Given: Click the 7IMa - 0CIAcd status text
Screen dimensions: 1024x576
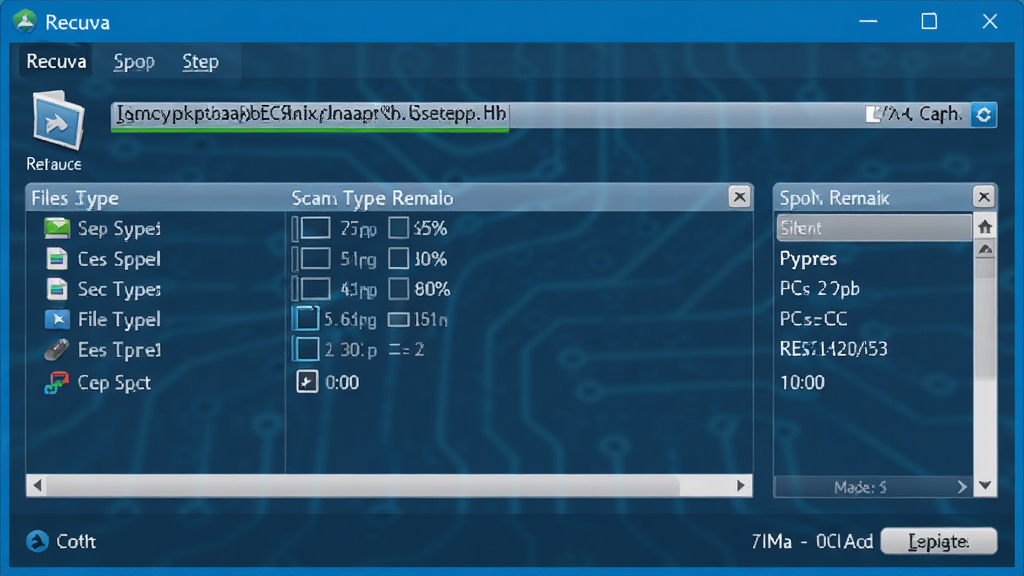Looking at the screenshot, I should point(812,541).
